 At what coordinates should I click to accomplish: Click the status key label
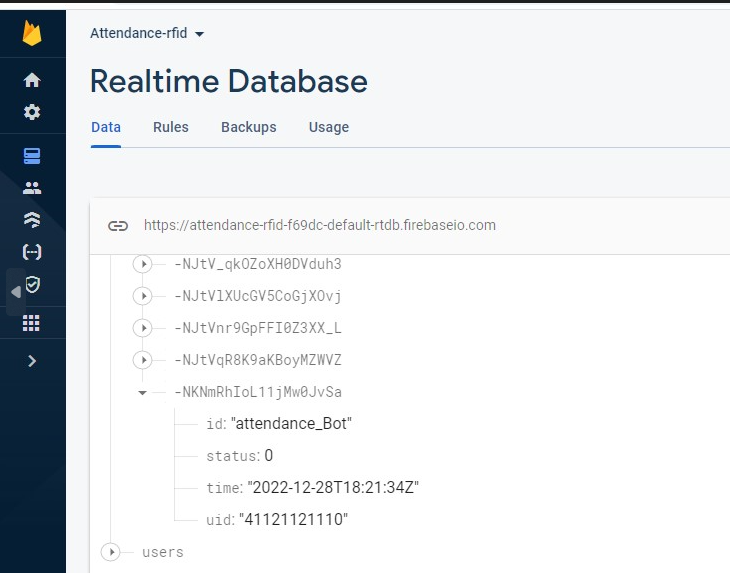(x=233, y=456)
